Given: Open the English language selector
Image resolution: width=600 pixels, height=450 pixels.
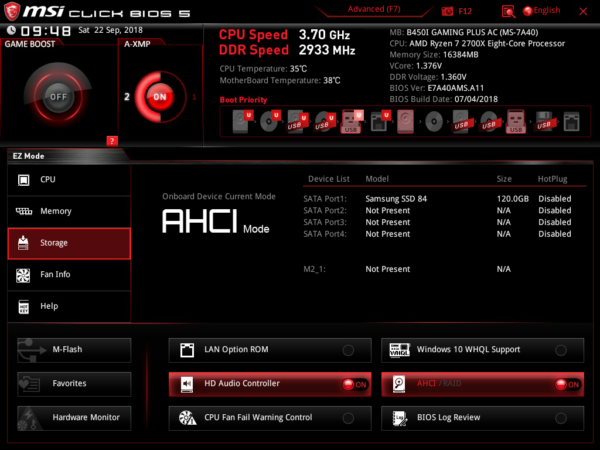Looking at the screenshot, I should 541,11.
